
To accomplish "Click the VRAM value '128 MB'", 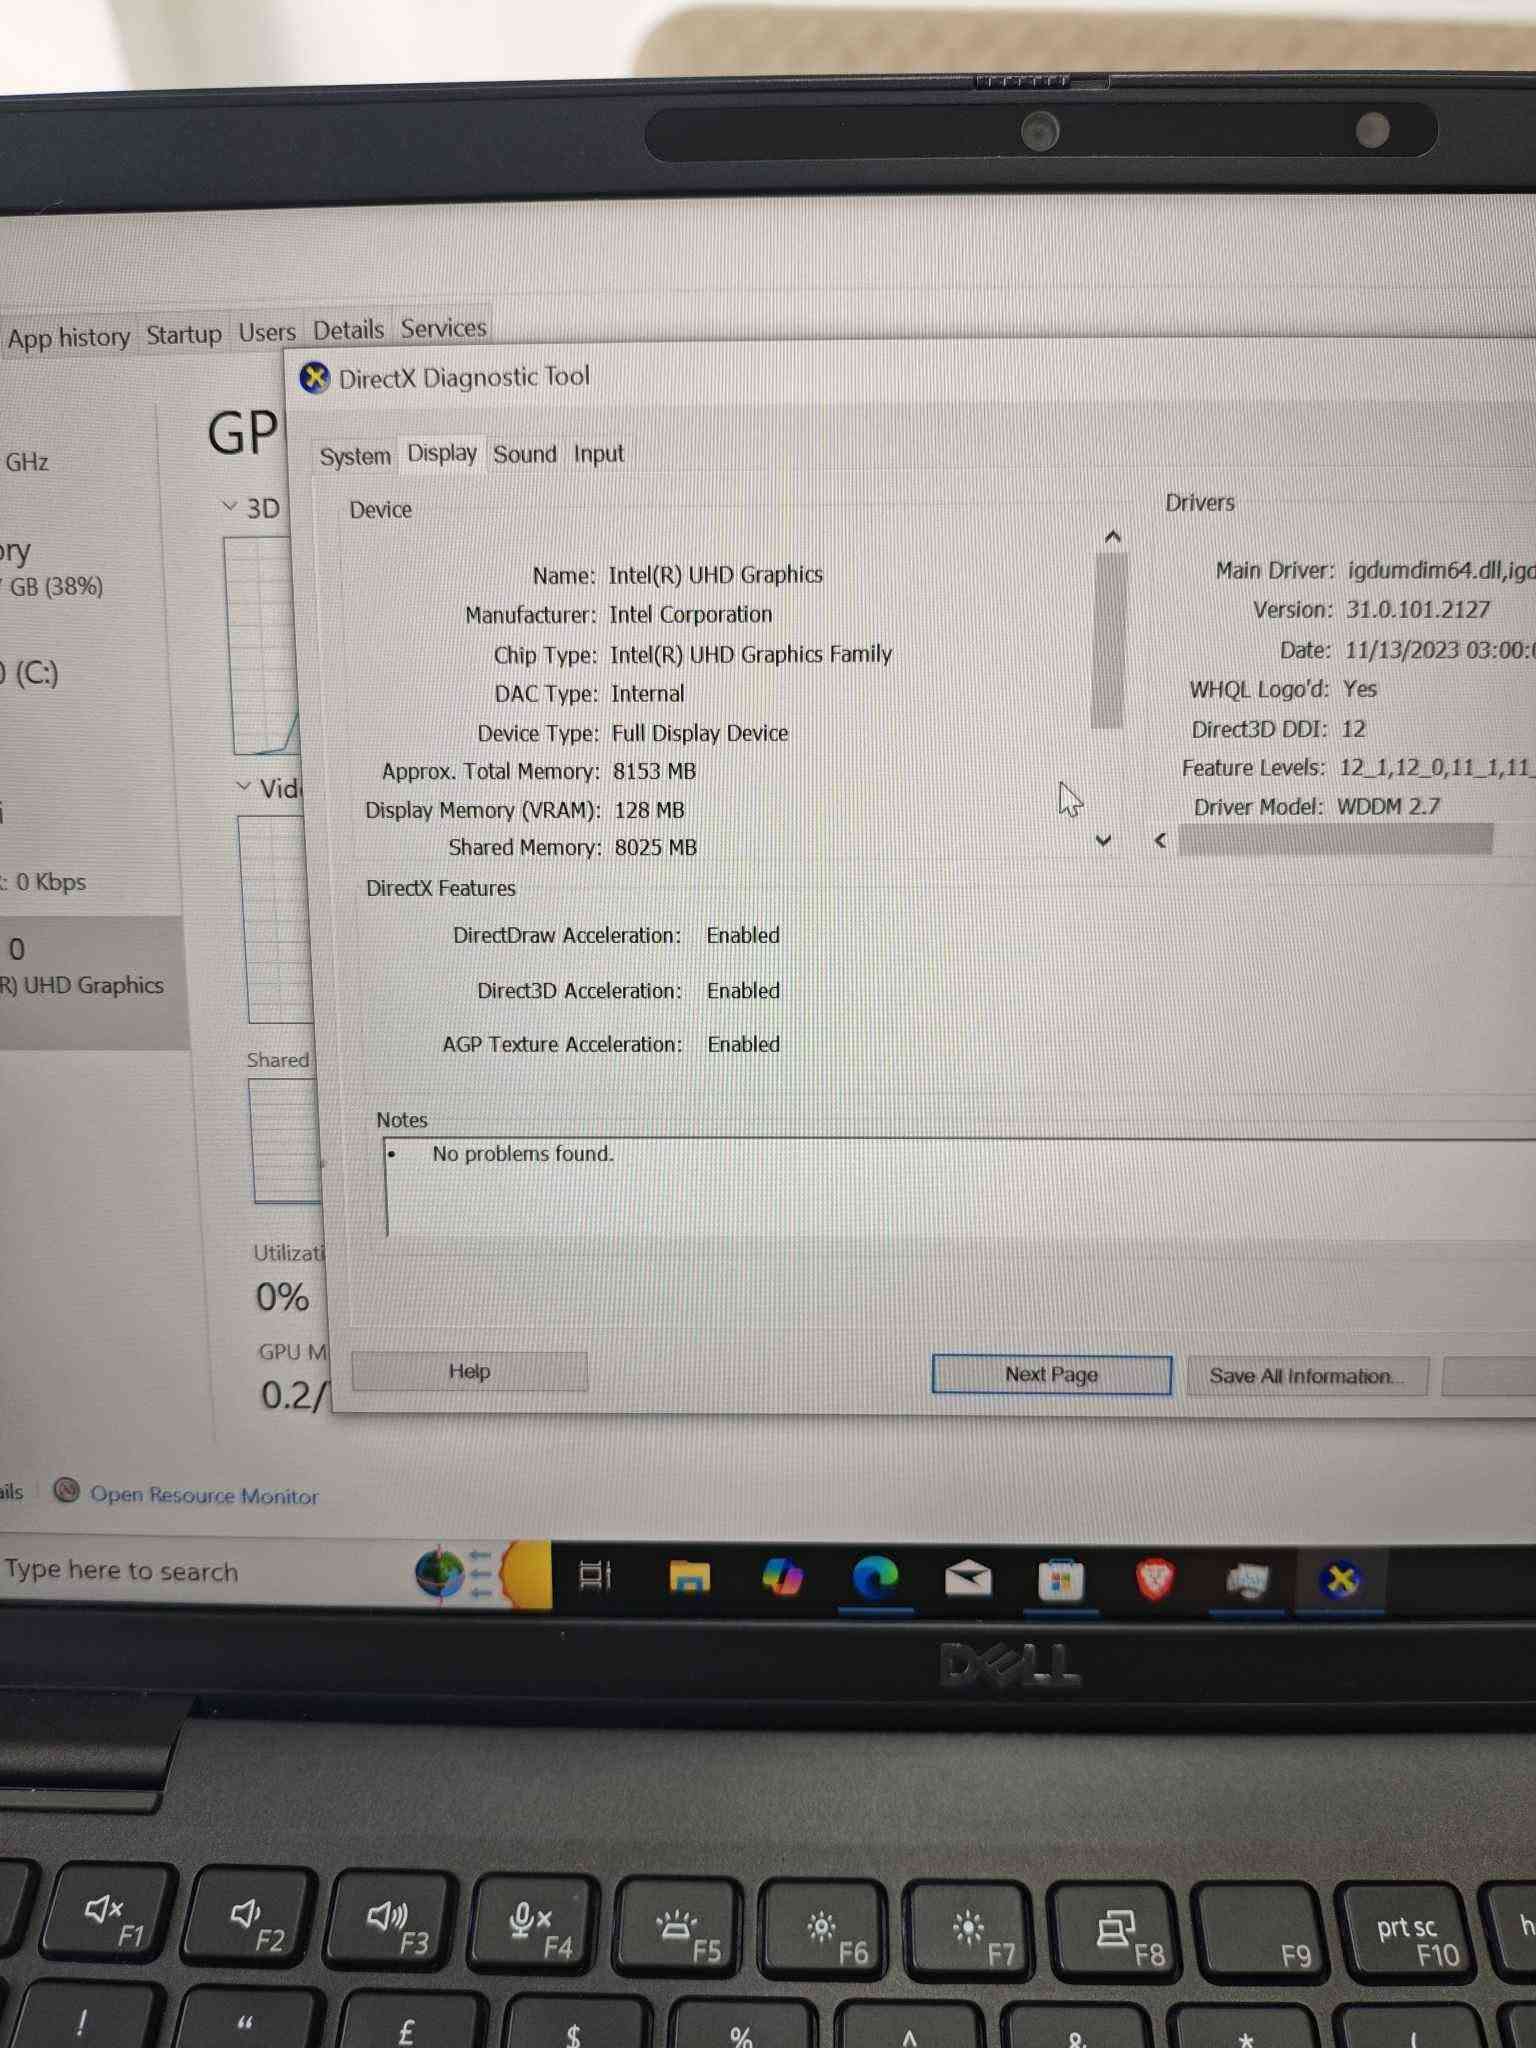I will tap(649, 810).
